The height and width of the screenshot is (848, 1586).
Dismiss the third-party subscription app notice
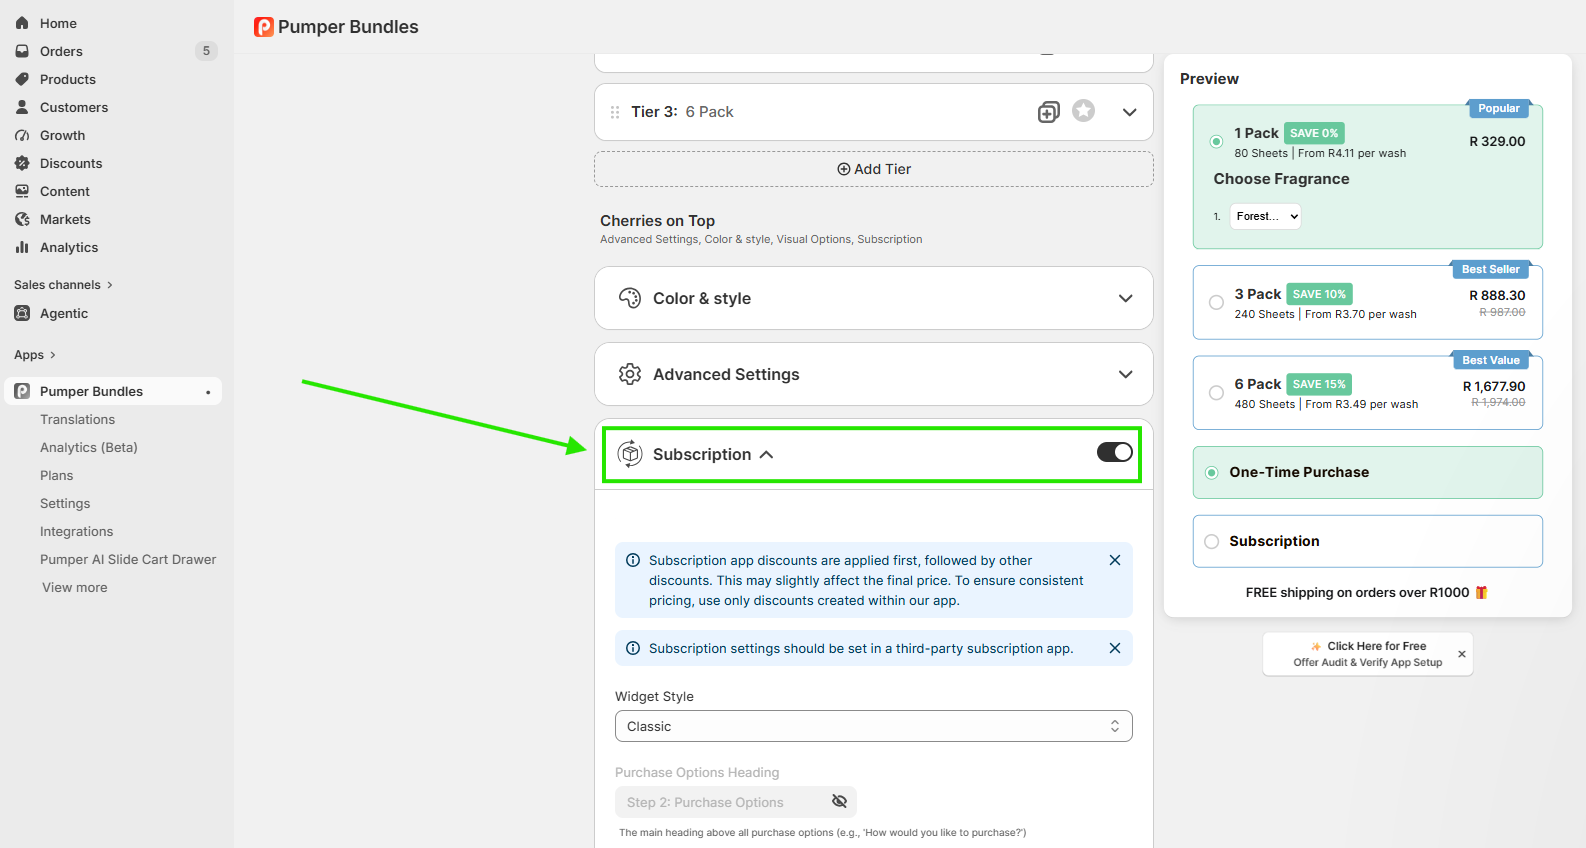click(1115, 648)
